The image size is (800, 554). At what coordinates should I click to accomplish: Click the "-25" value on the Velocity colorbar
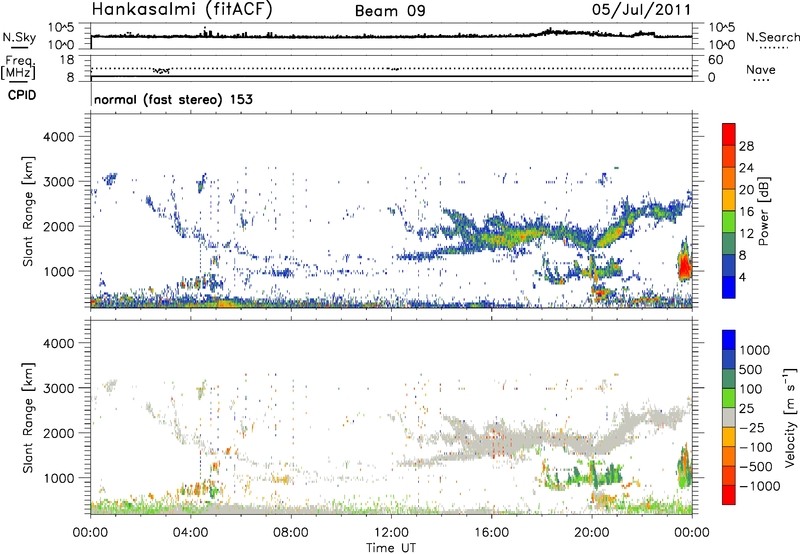tap(752, 427)
